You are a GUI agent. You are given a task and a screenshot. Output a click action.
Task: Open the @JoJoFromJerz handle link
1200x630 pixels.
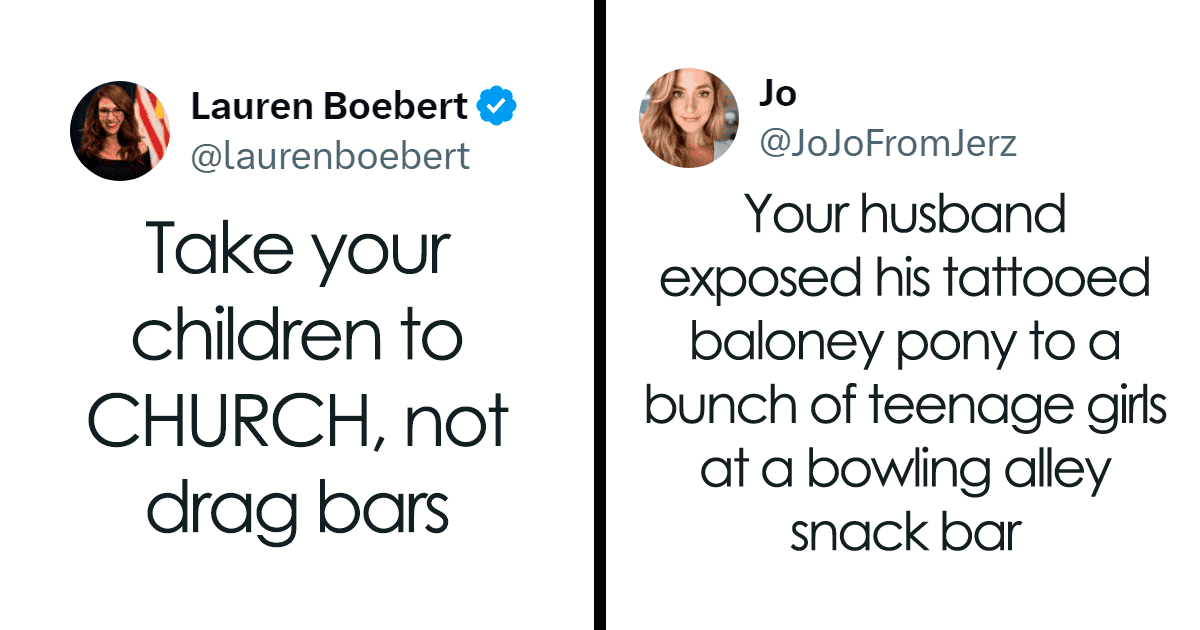[x=888, y=144]
